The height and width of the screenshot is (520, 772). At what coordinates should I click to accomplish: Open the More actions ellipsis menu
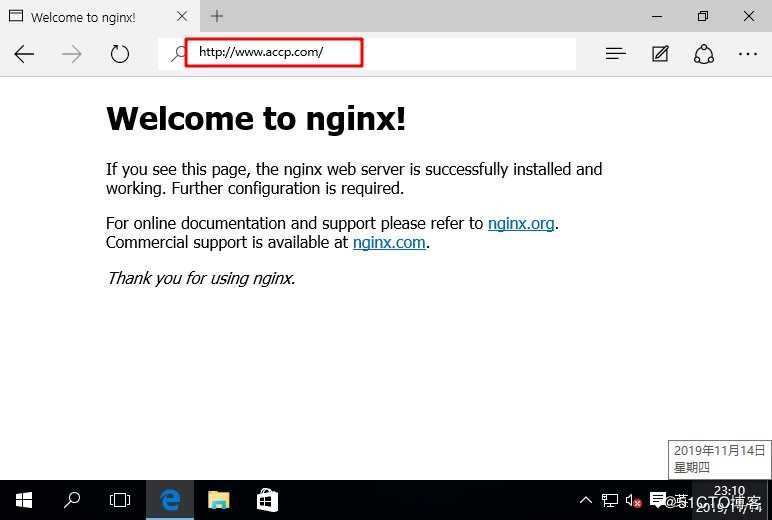point(747,54)
